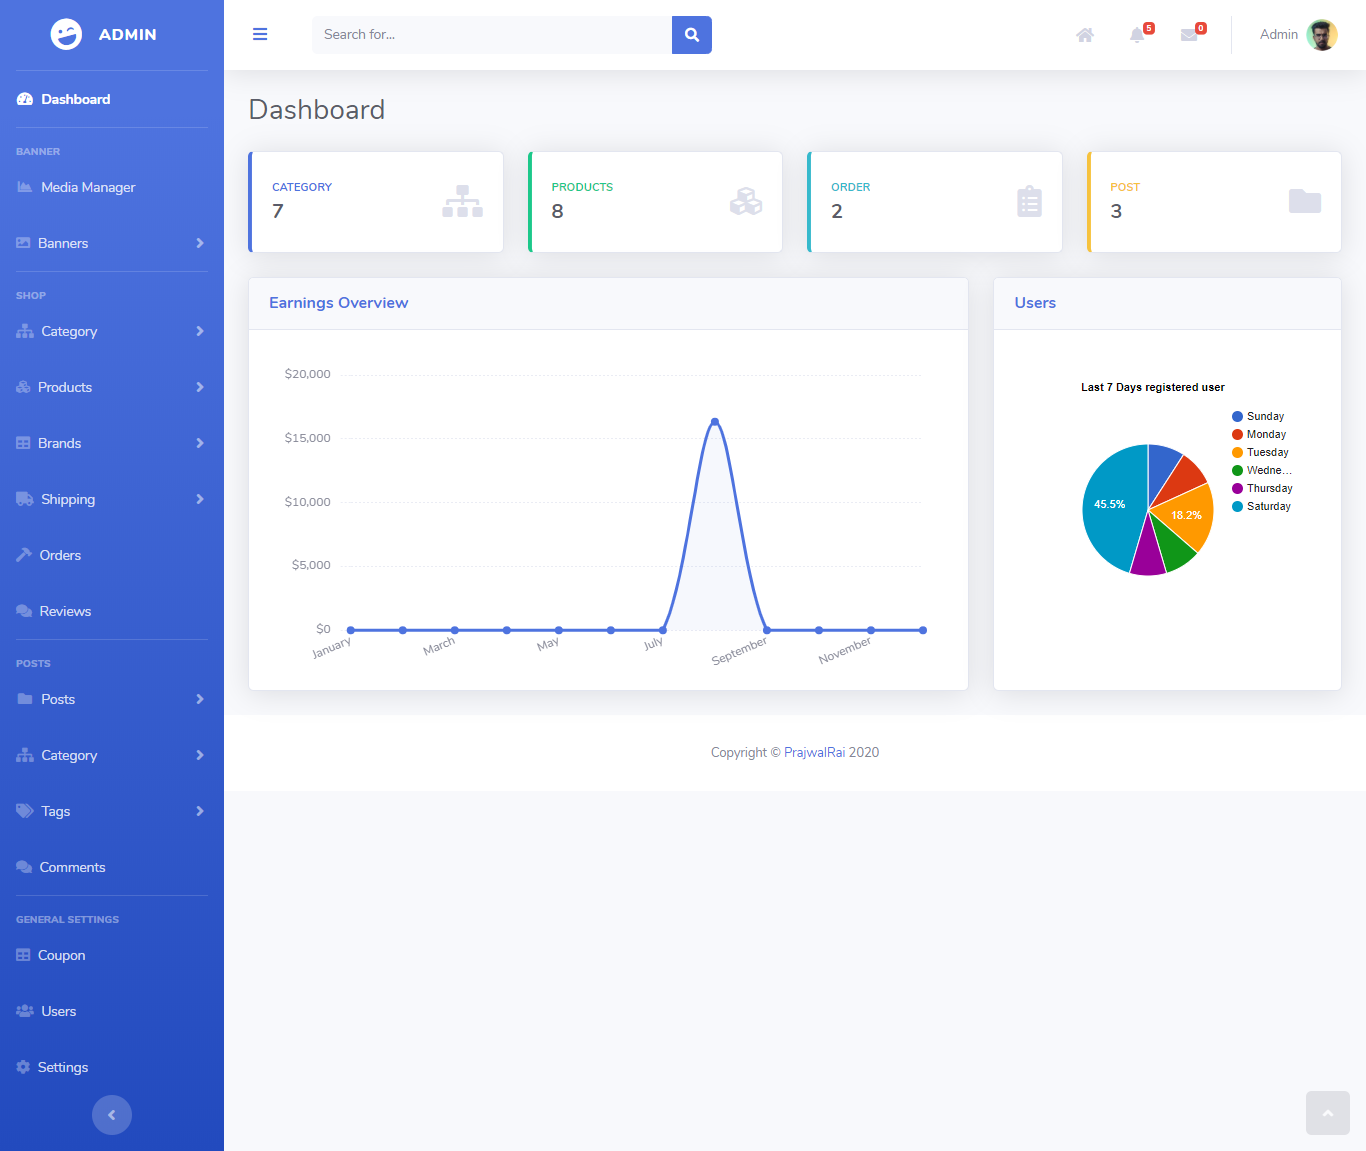Open the Media Manager from the sidebar

87,187
